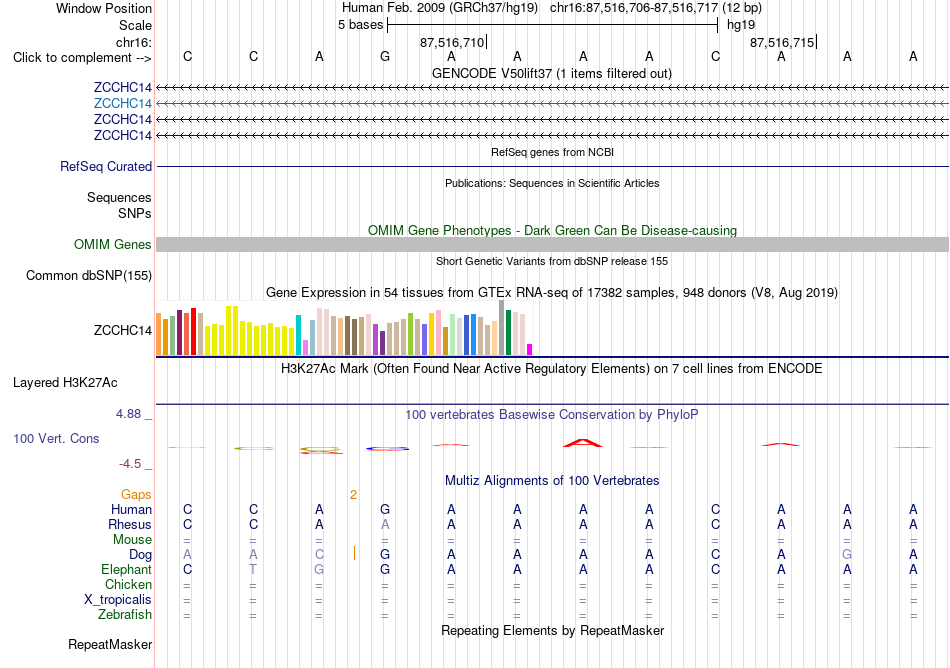
Task: Click the -4.5 PhyloP lower scale value
Action: coord(130,464)
